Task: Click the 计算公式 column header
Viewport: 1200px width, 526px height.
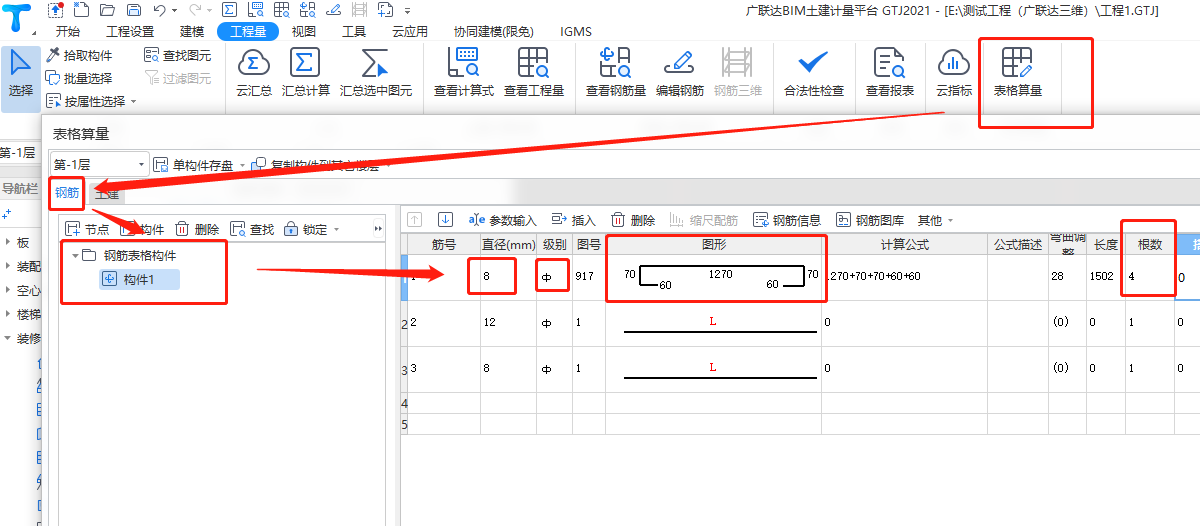Action: pyautogui.click(x=905, y=244)
